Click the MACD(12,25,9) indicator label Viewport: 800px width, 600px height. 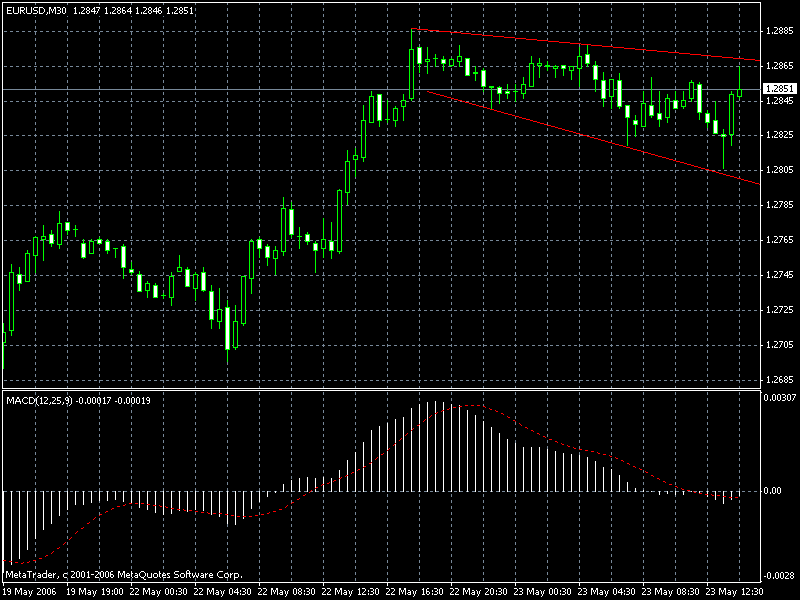pyautogui.click(x=40, y=401)
